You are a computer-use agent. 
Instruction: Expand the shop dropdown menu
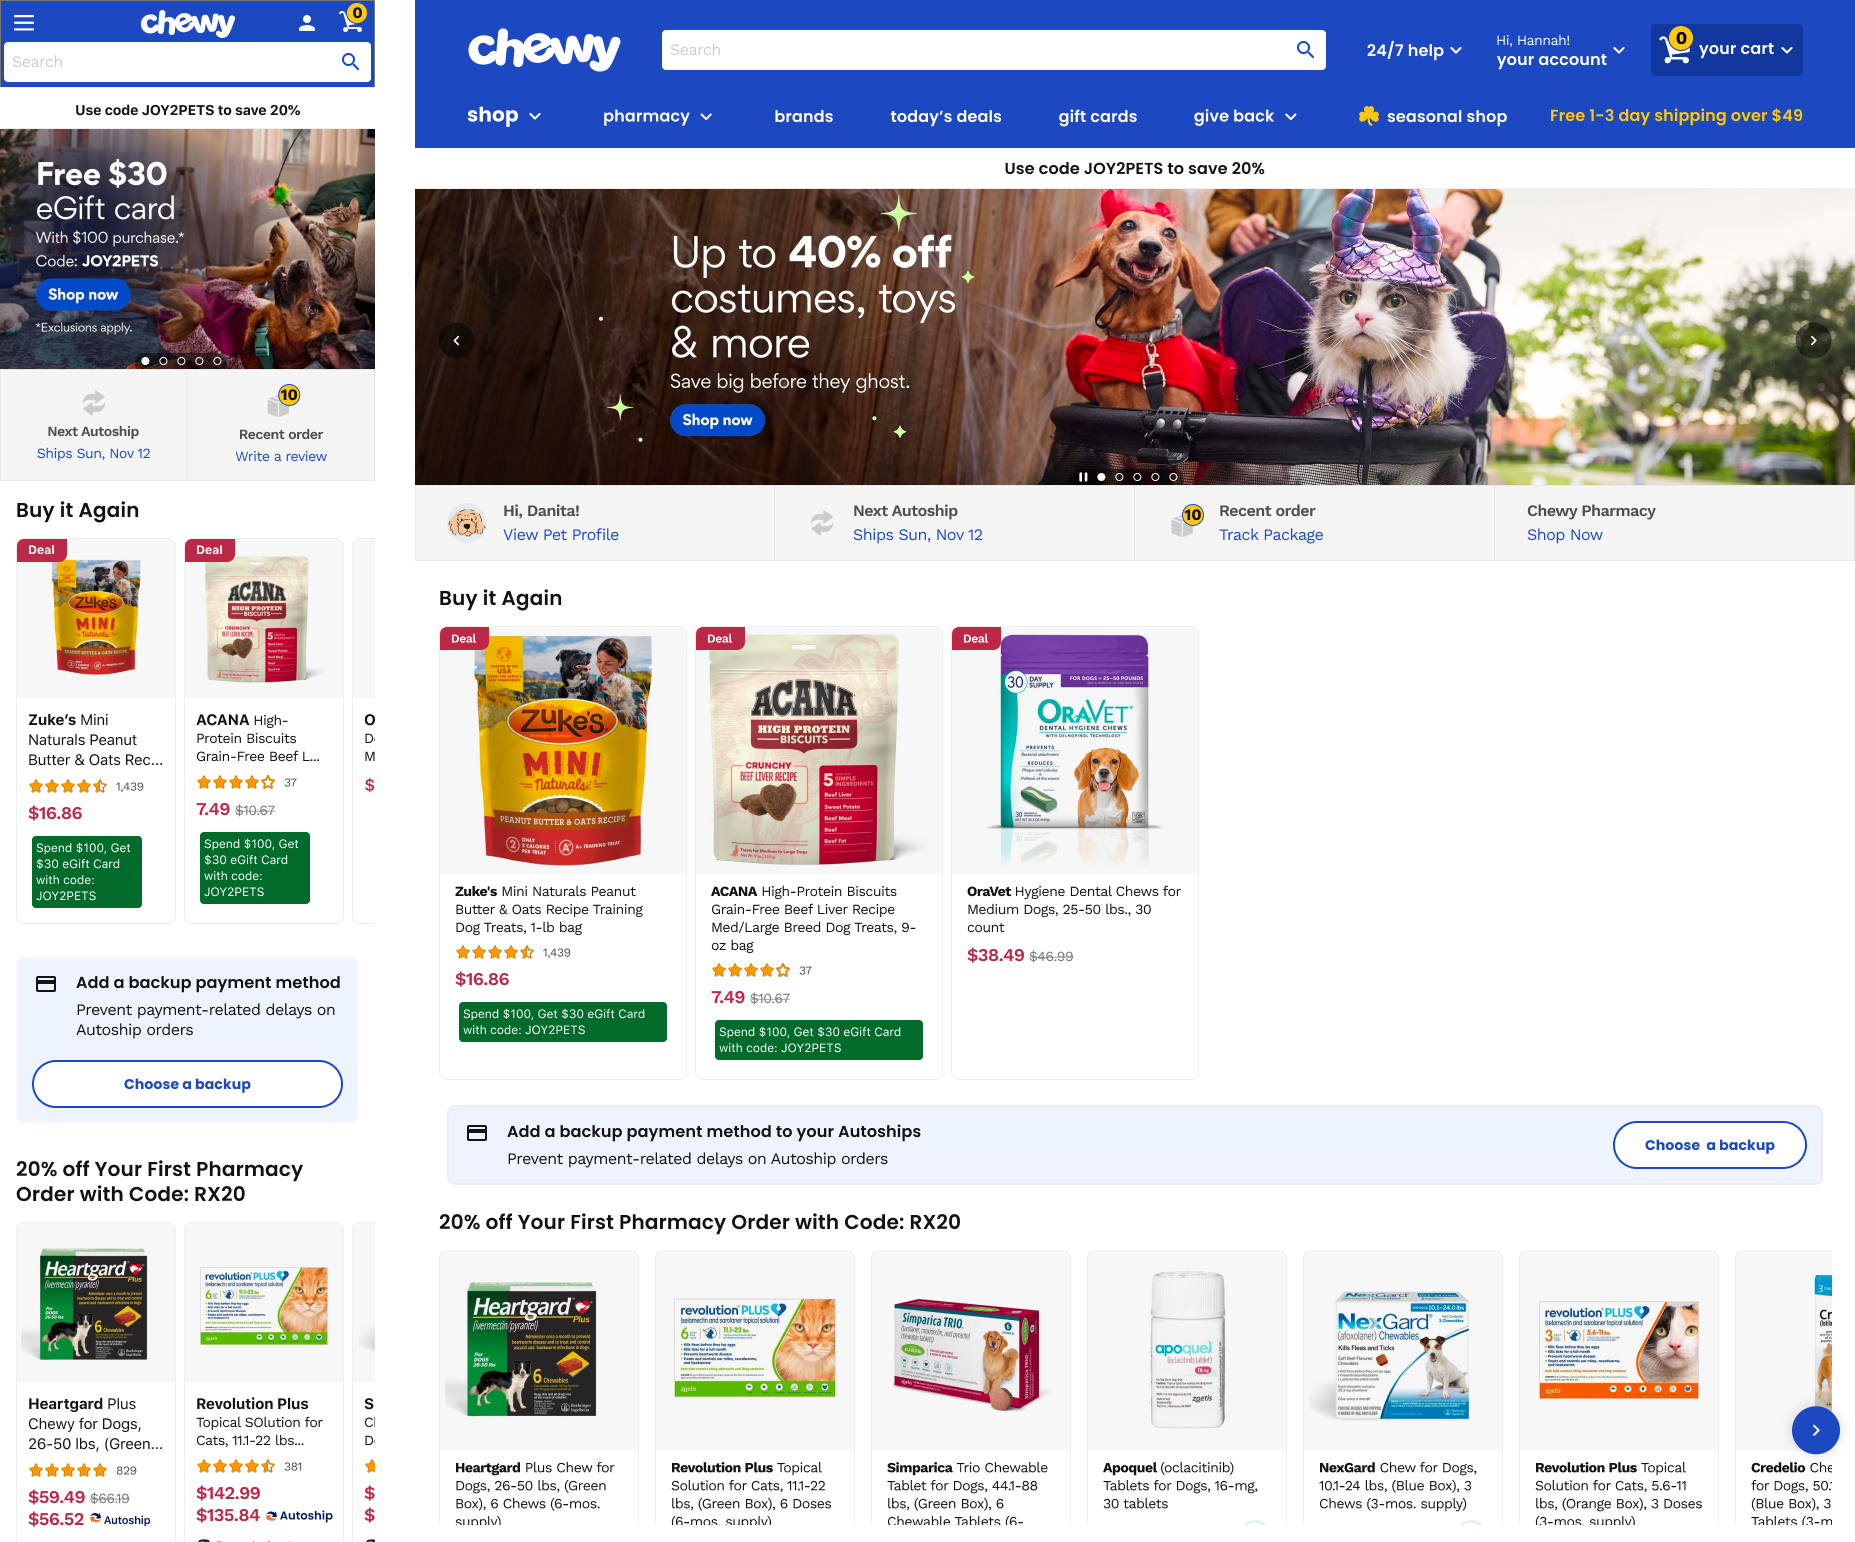(504, 115)
